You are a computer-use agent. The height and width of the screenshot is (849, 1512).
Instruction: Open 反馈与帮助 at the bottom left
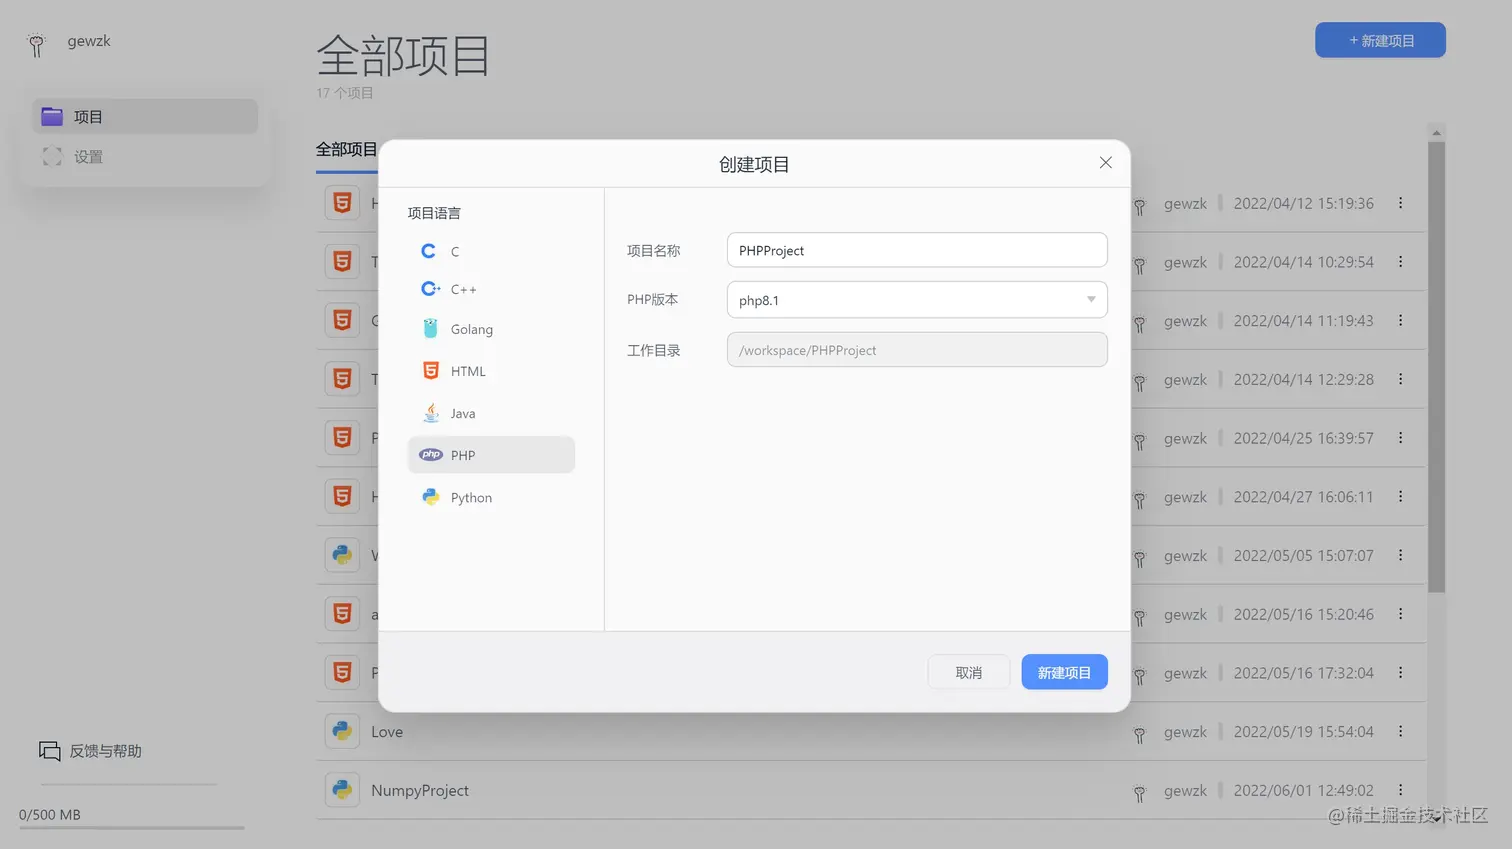pos(90,751)
